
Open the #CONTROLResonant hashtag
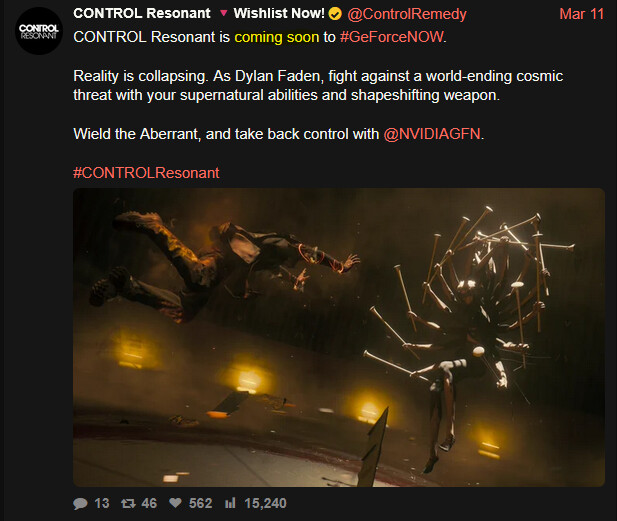coord(146,173)
